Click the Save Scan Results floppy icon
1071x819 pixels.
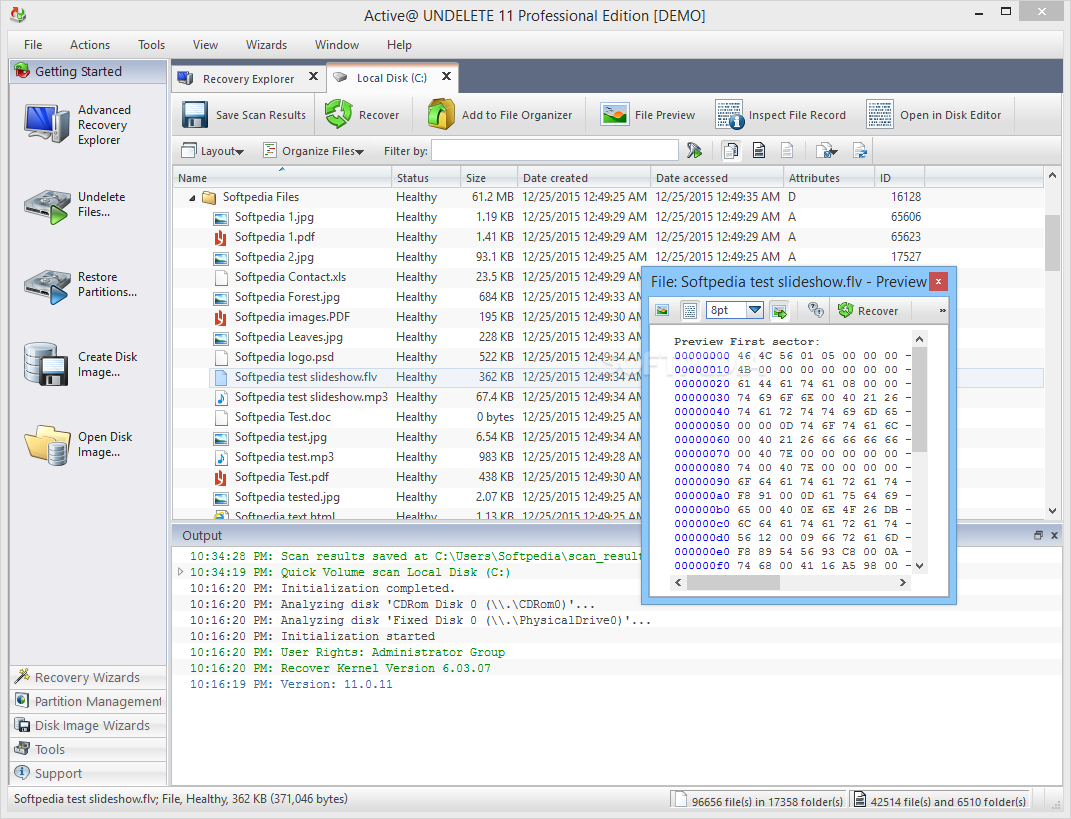(x=195, y=115)
